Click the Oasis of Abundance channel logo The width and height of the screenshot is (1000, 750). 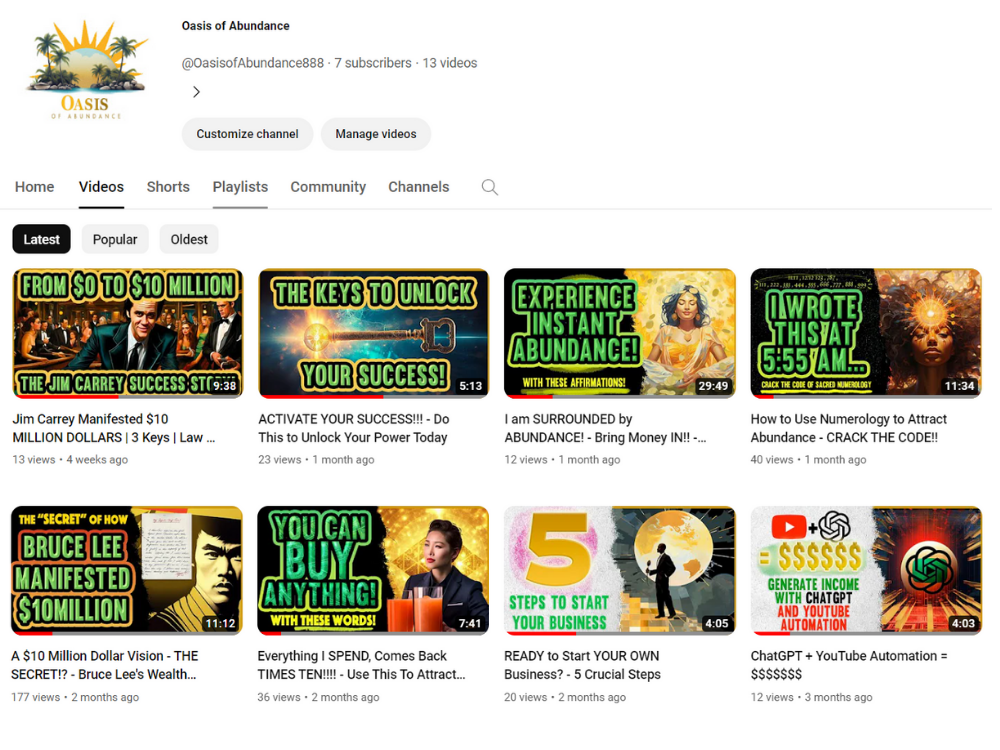click(86, 70)
